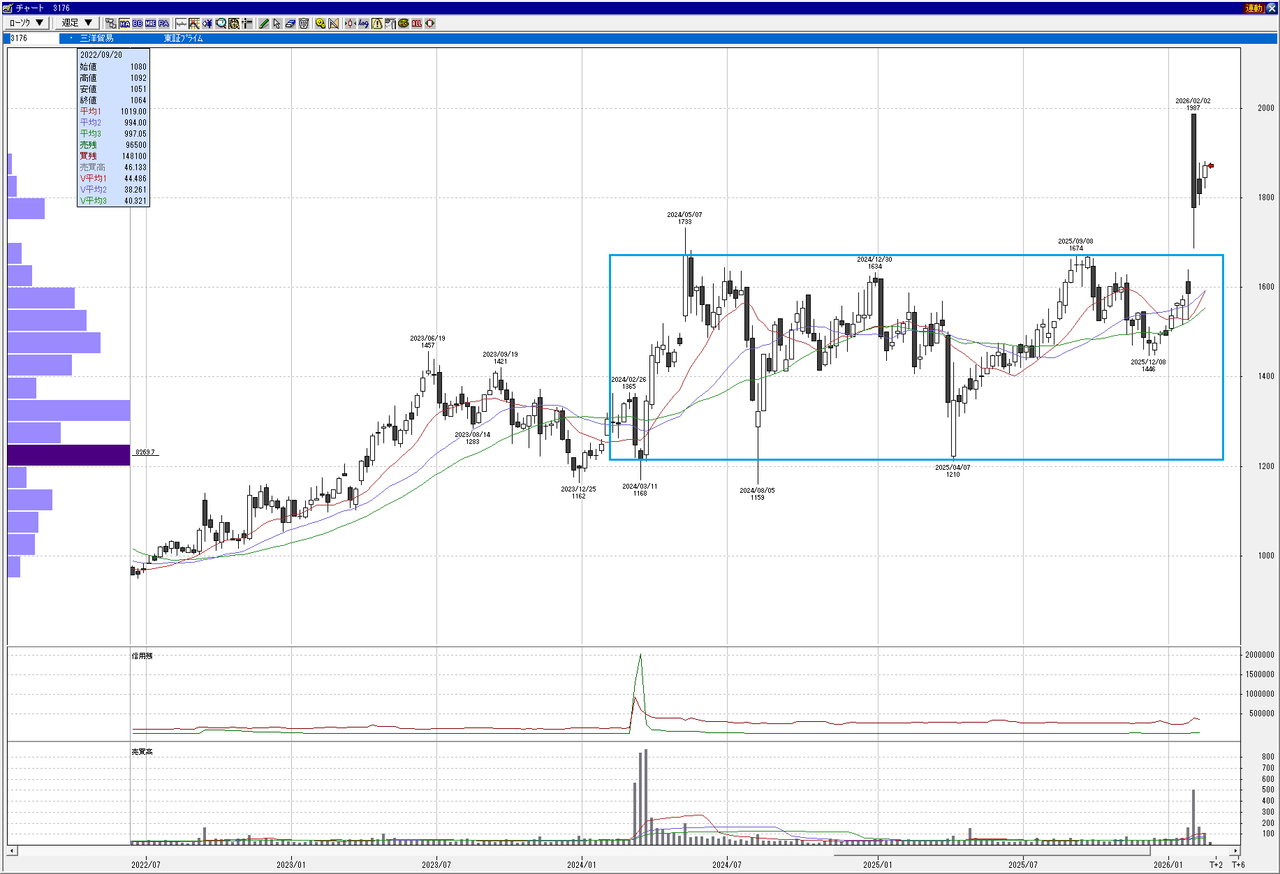The height and width of the screenshot is (874, 1280).
Task: Select the arrow pointer tool
Action: pyautogui.click(x=276, y=23)
